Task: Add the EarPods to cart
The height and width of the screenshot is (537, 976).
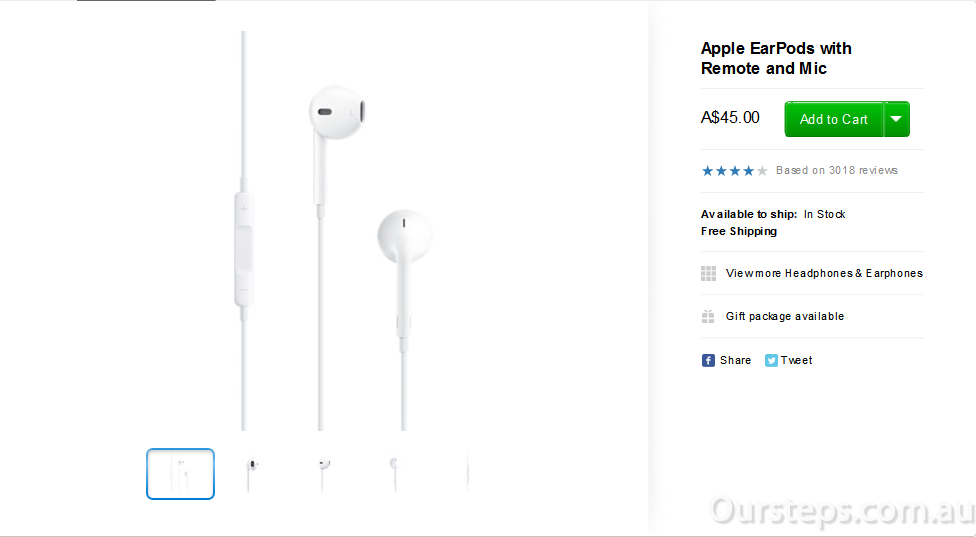Action: [833, 119]
